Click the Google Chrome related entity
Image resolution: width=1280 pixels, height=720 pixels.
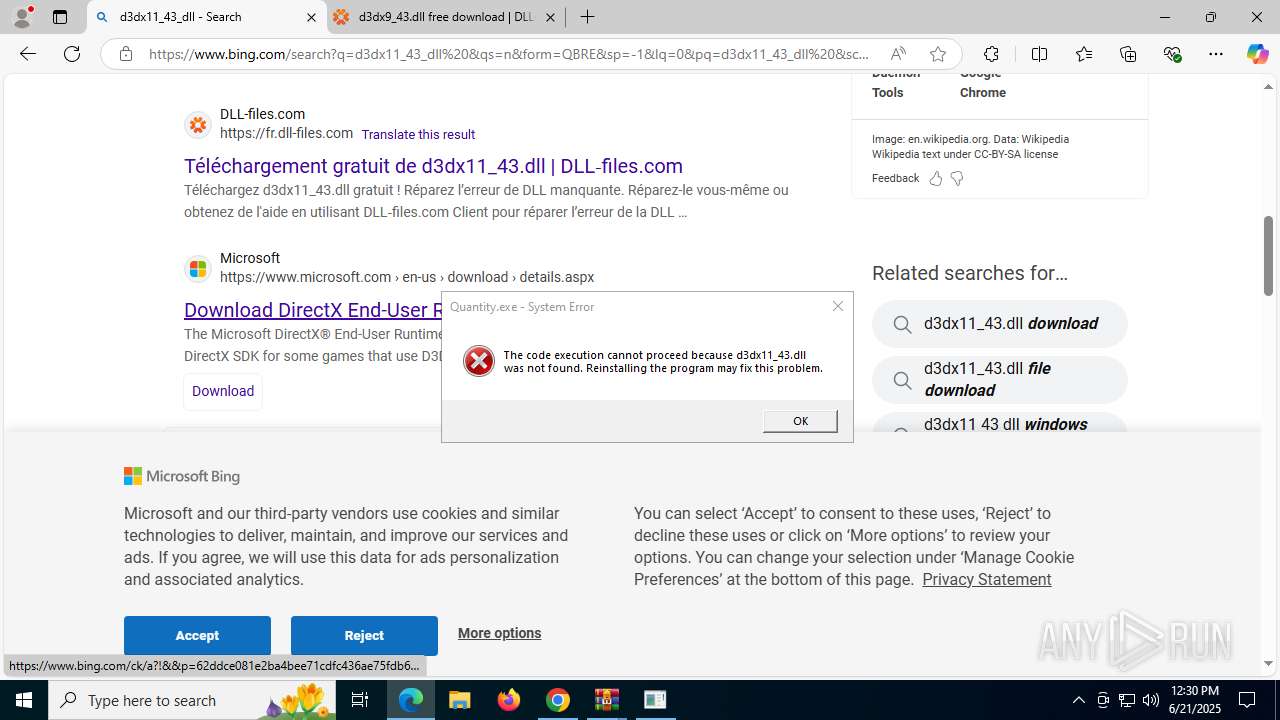(x=983, y=83)
